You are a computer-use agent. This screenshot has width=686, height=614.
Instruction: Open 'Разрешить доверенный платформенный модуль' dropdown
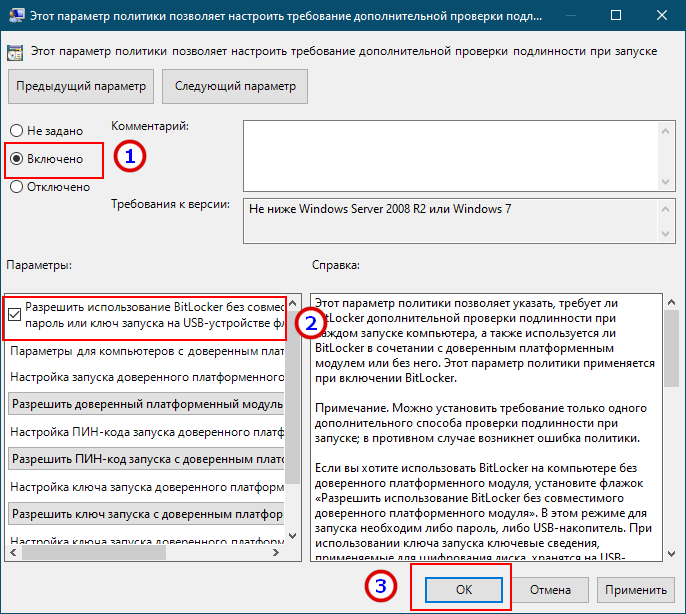pos(146,403)
